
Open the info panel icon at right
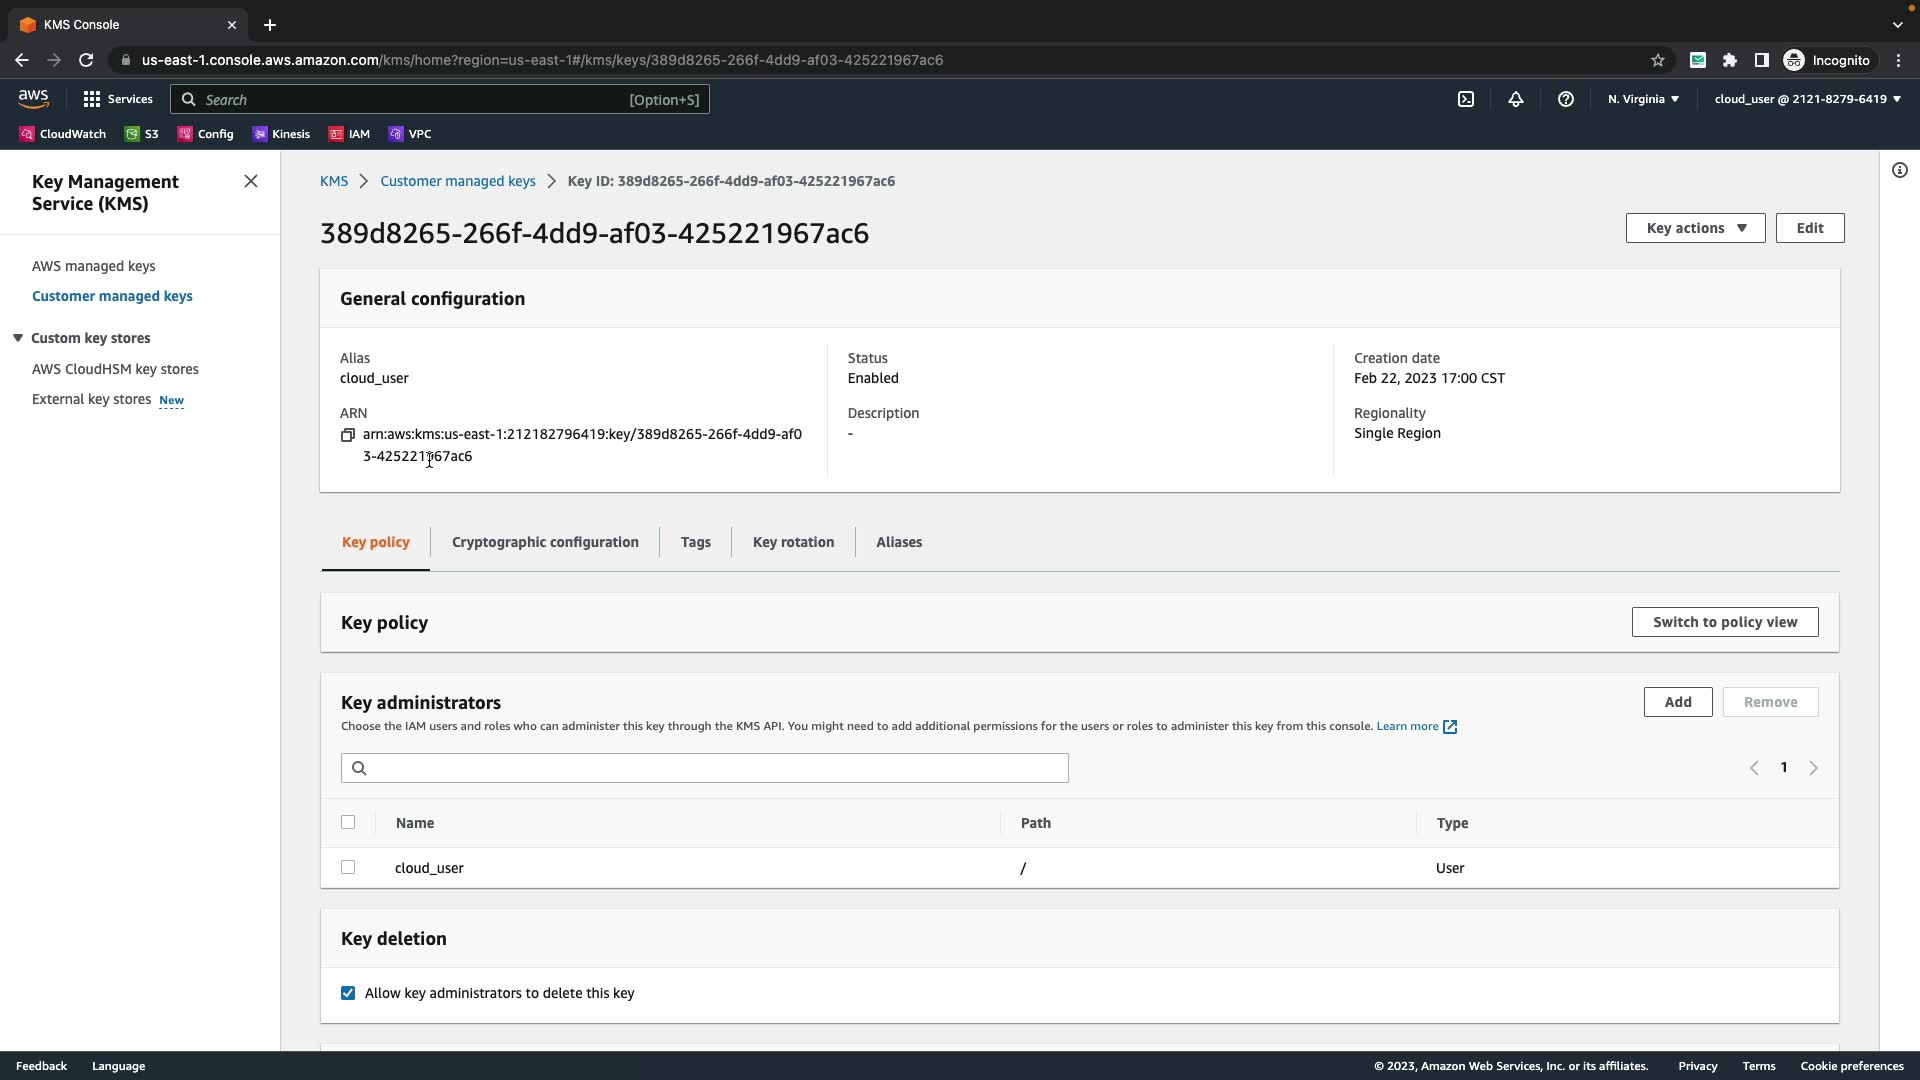click(1900, 170)
